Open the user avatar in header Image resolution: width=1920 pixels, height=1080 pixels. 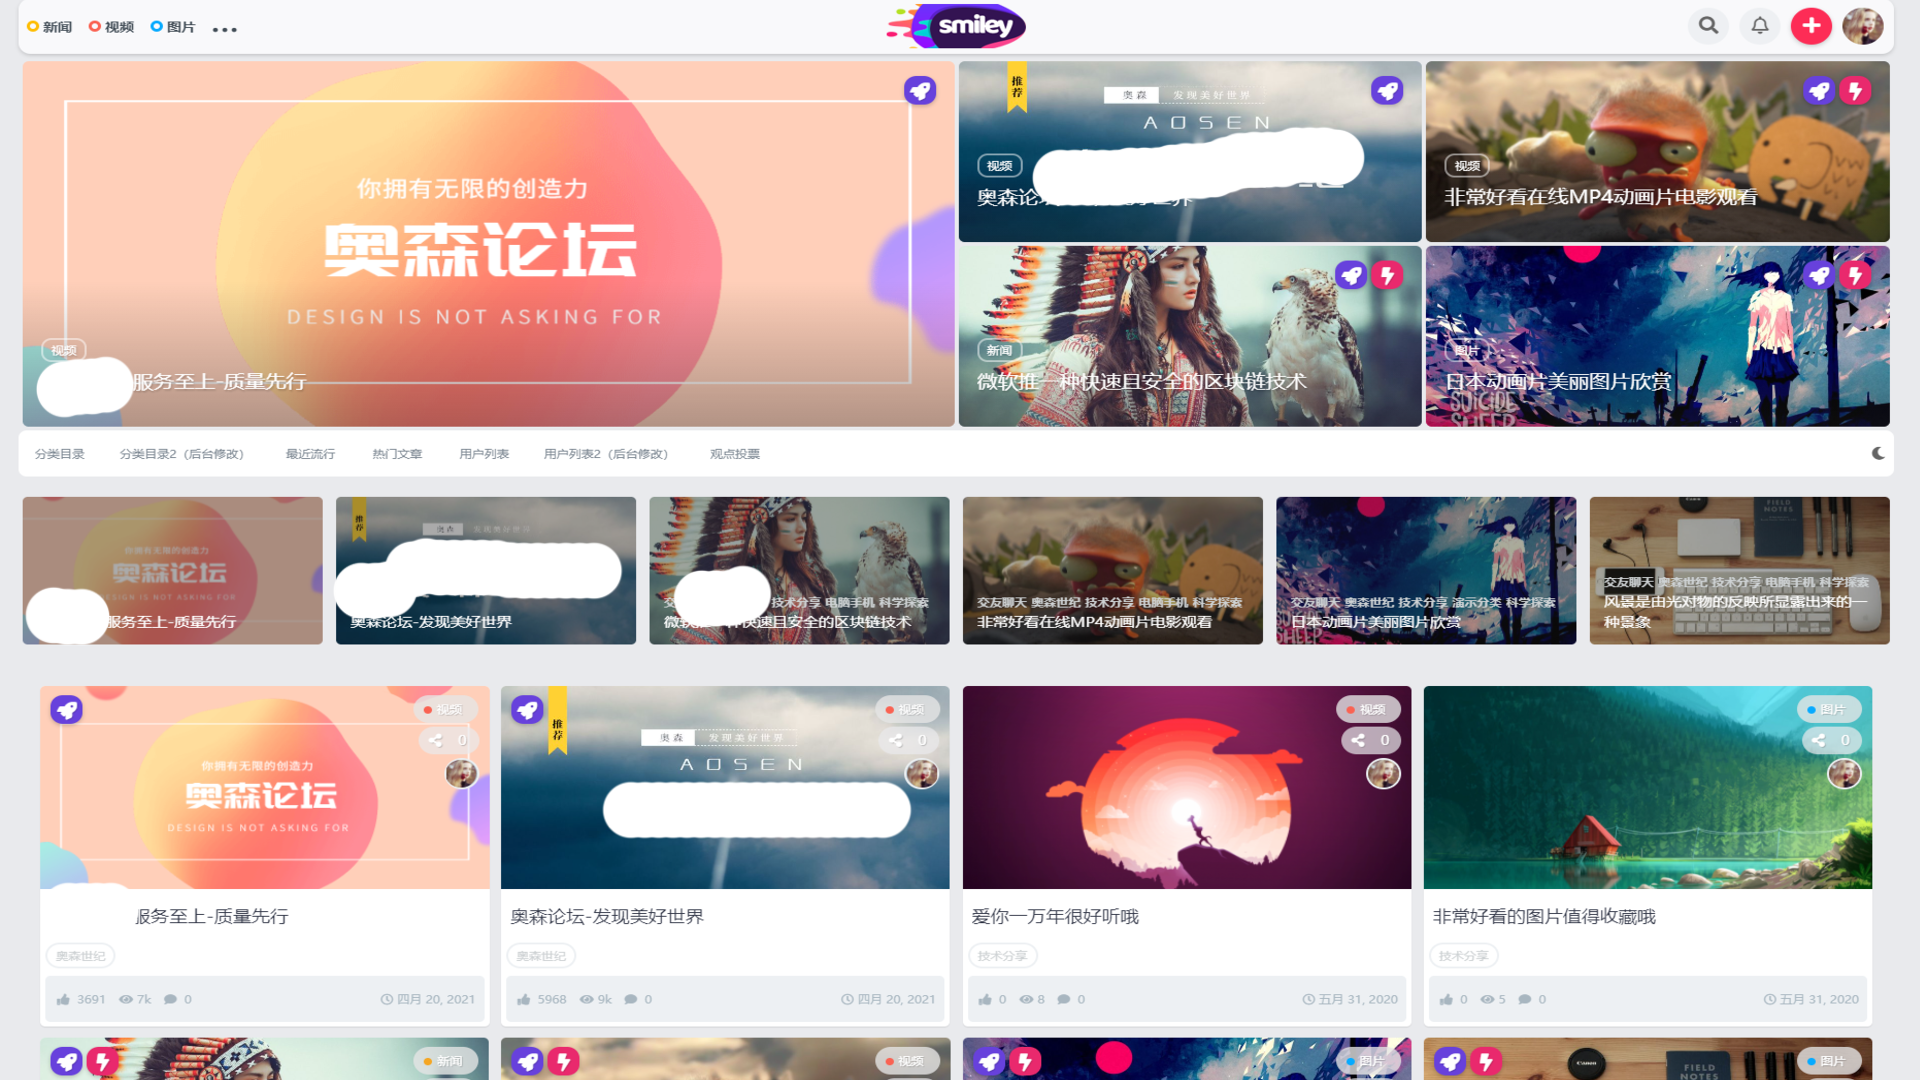coord(1862,26)
